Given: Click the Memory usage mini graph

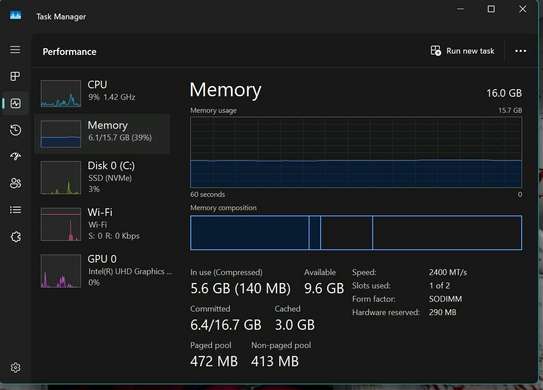Looking at the screenshot, I should pyautogui.click(x=61, y=134).
